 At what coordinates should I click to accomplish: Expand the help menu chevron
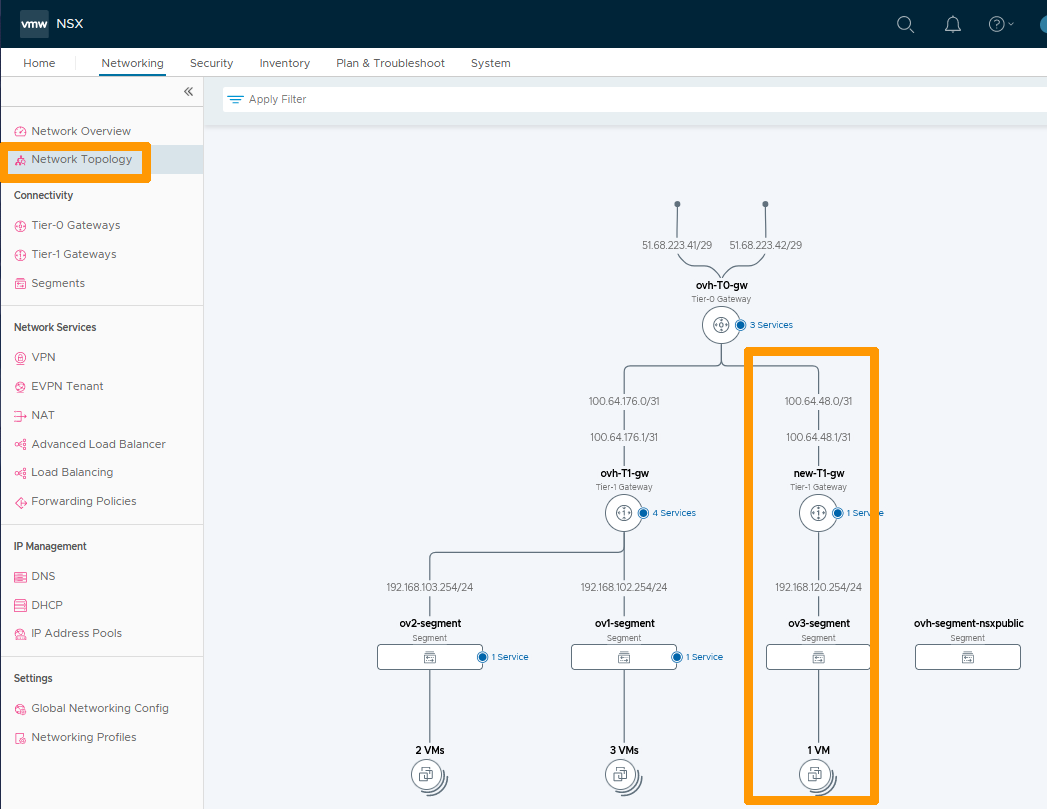pyautogui.click(x=1009, y=24)
